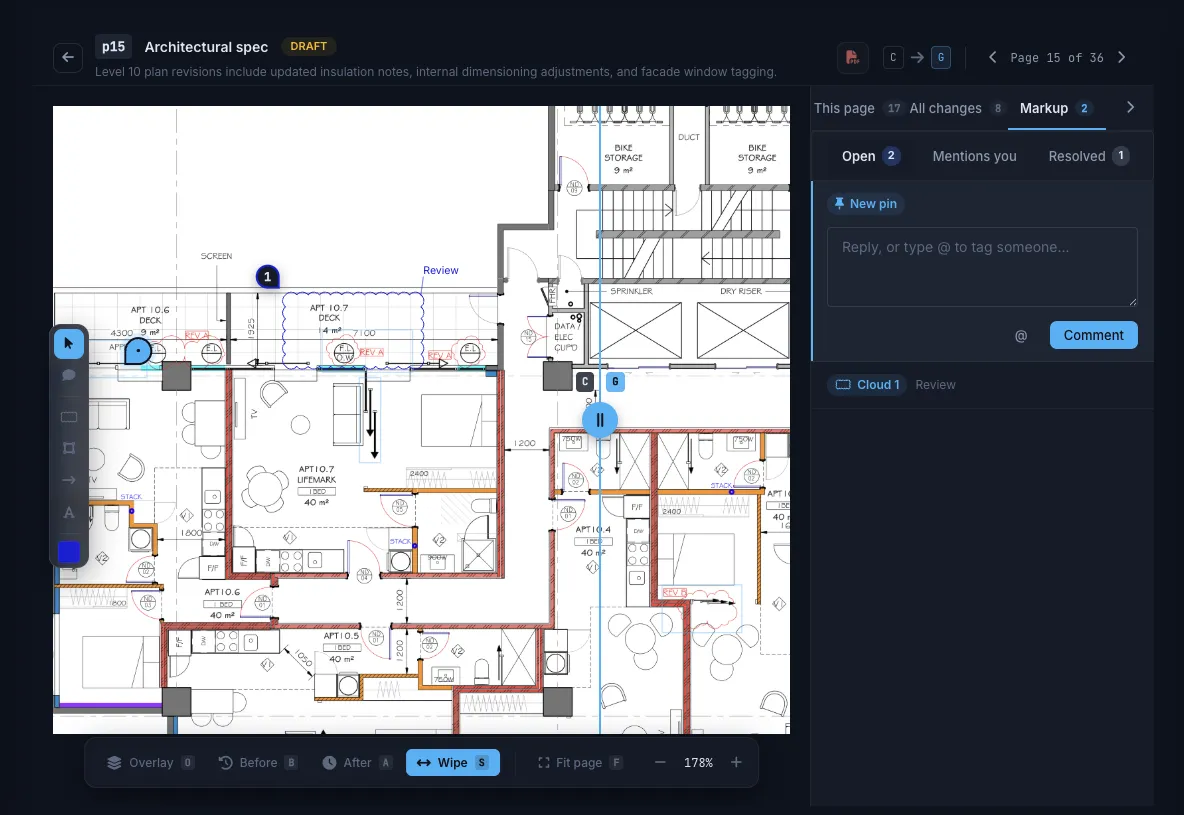Screen dimensions: 1184x815
Task: Select the rectangle shape tool
Action: [69, 448]
